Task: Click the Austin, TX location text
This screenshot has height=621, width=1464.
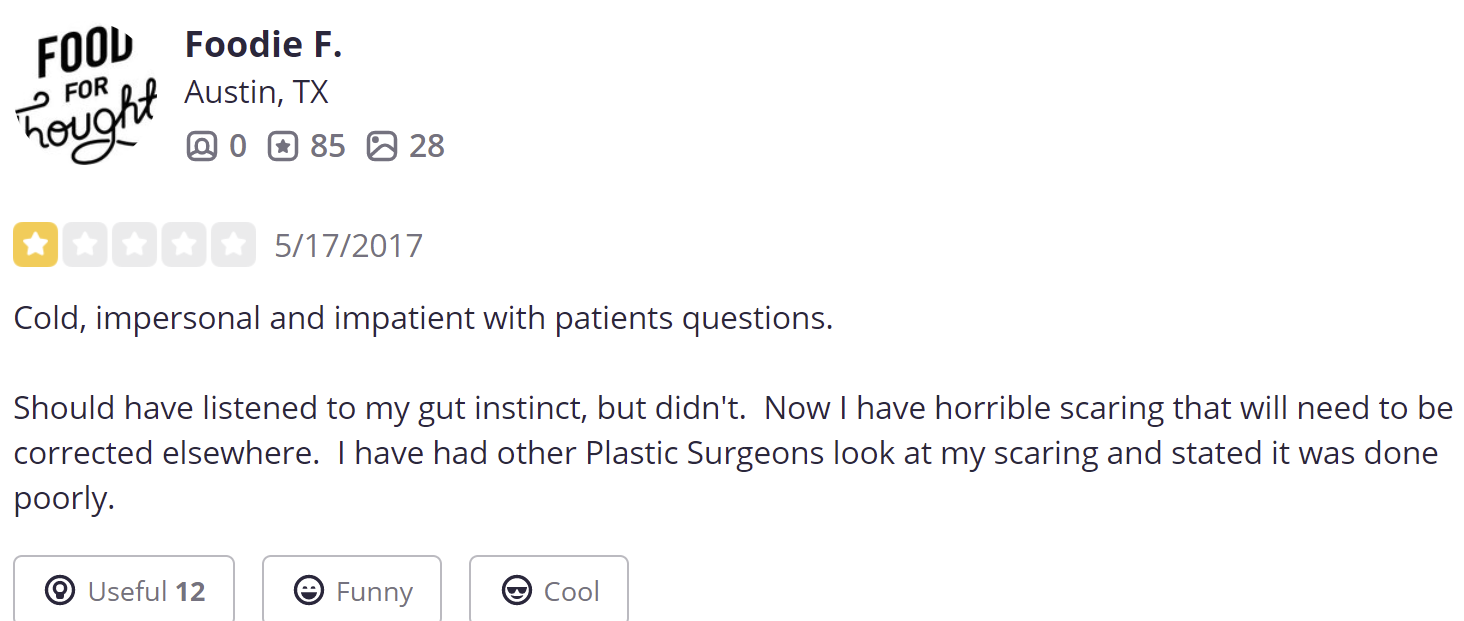Action: [x=256, y=93]
